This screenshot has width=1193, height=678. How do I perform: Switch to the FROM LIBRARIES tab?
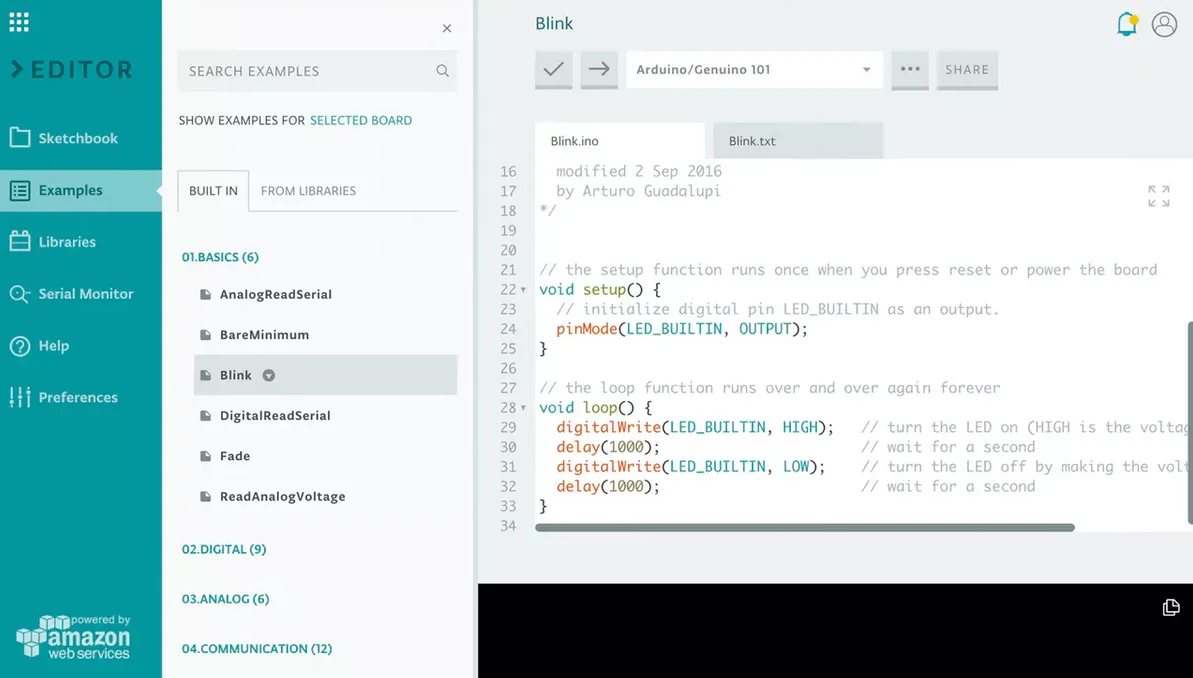coord(308,191)
